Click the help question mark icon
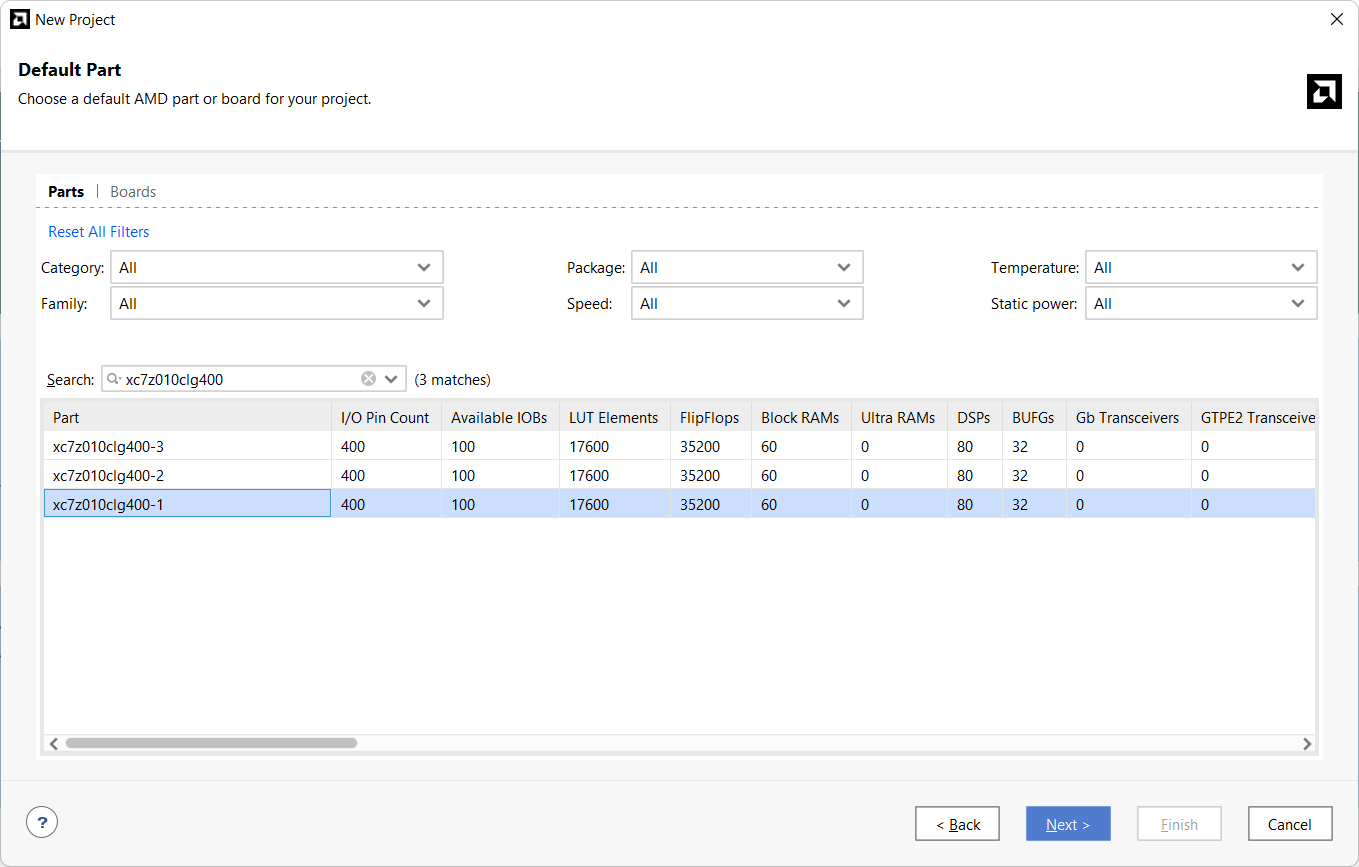Viewport: 1359px width, 867px height. 42,823
